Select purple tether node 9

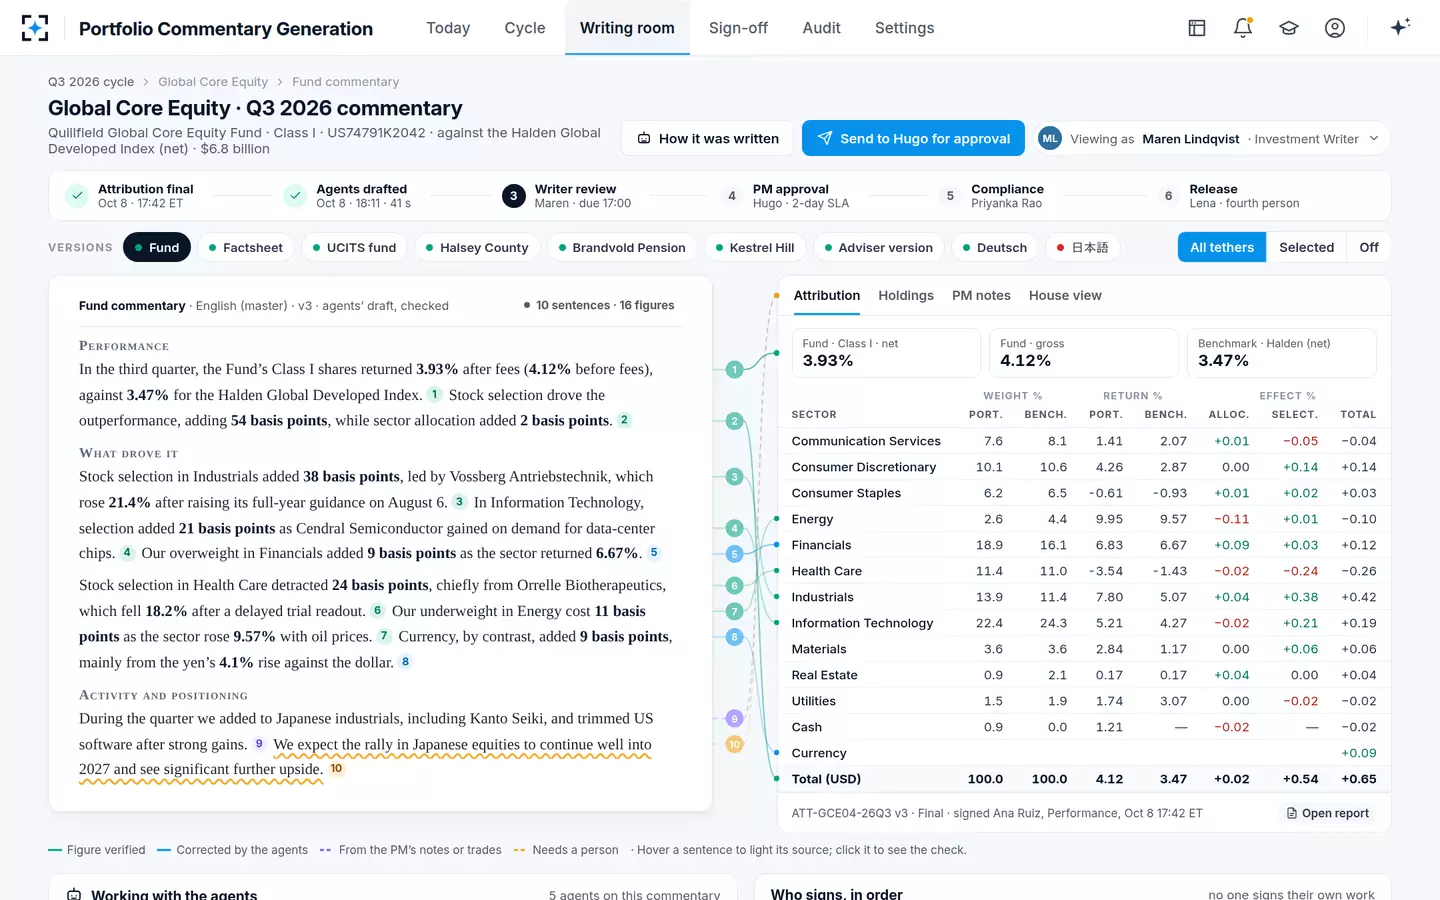(734, 718)
